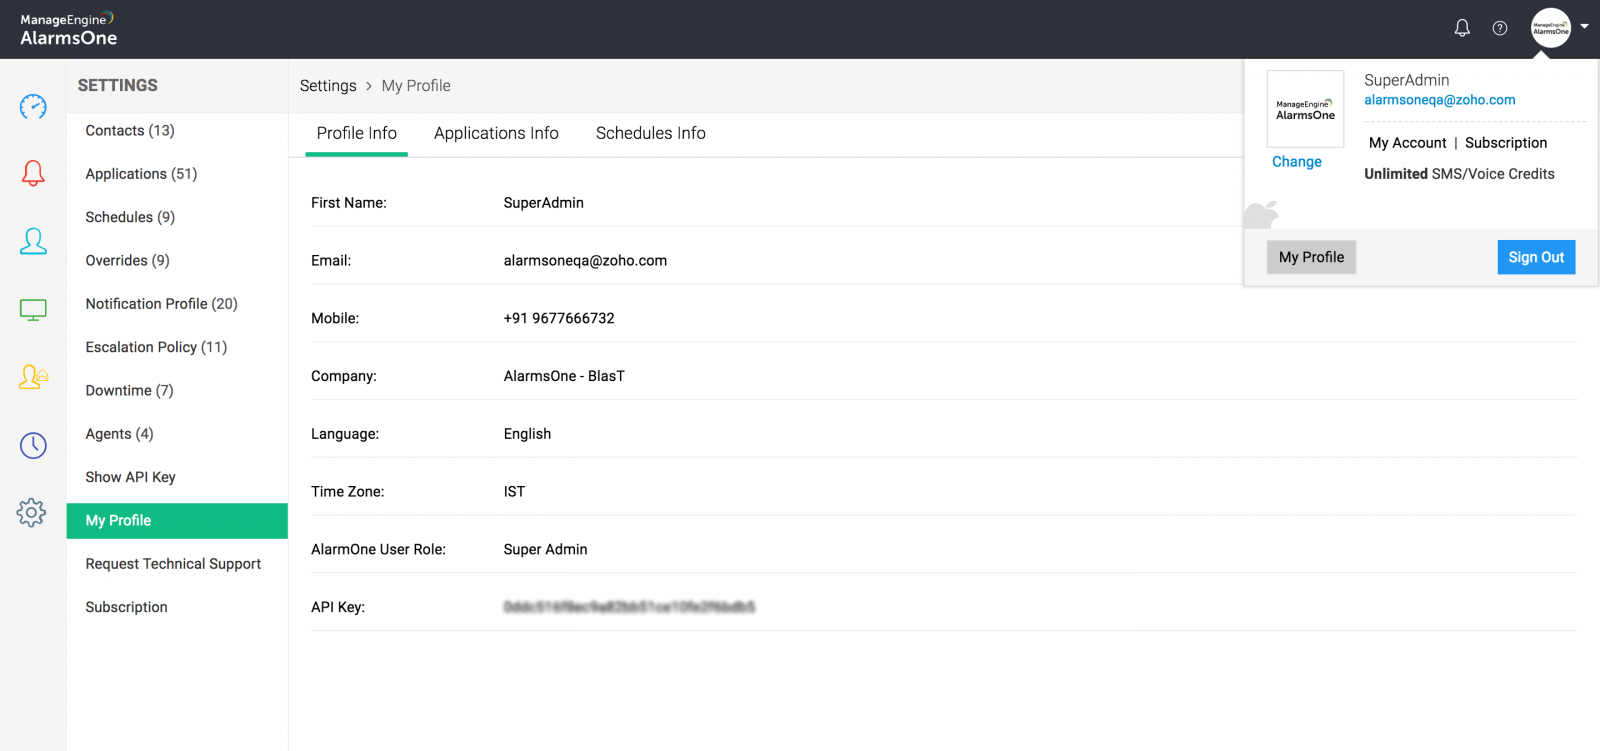Open Contacts (13) settings item
This screenshot has height=751, width=1600.
(130, 130)
